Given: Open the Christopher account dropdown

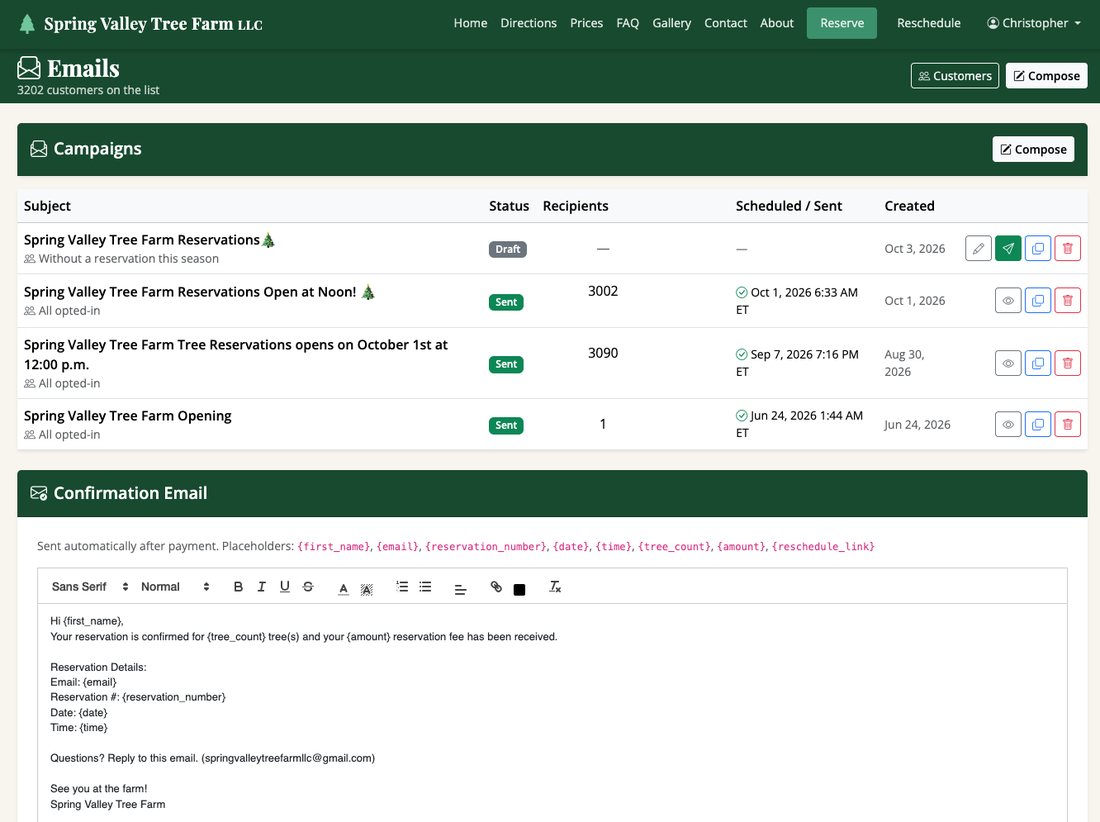Looking at the screenshot, I should [x=1033, y=23].
